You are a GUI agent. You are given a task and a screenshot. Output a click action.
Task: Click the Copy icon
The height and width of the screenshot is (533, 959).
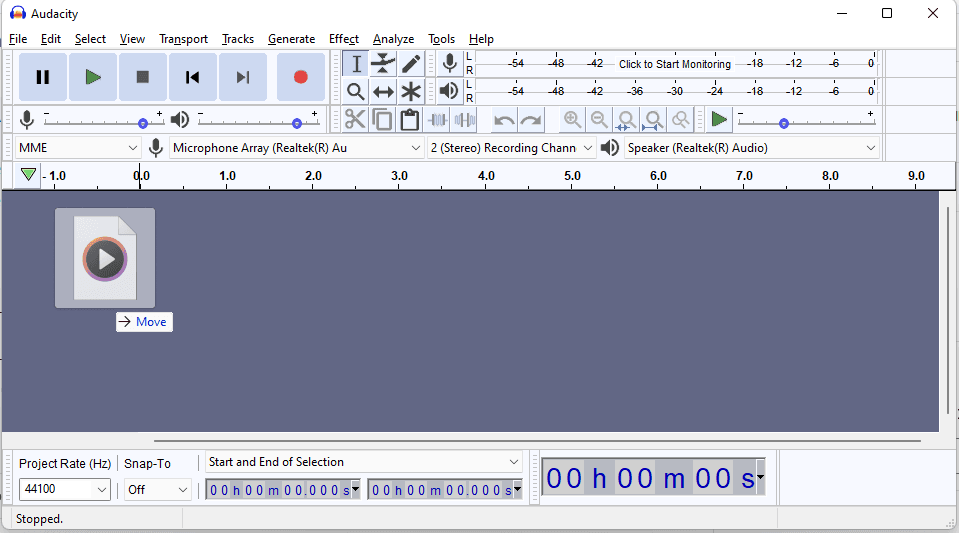(382, 119)
